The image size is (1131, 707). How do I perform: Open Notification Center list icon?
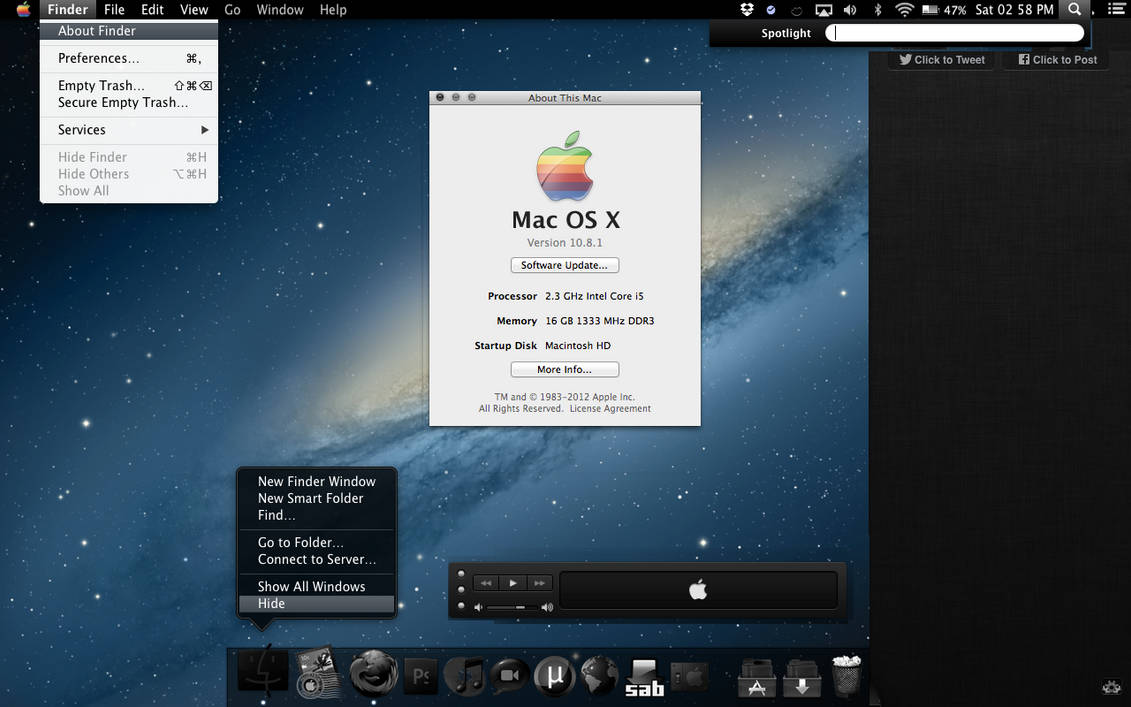pyautogui.click(x=1116, y=9)
